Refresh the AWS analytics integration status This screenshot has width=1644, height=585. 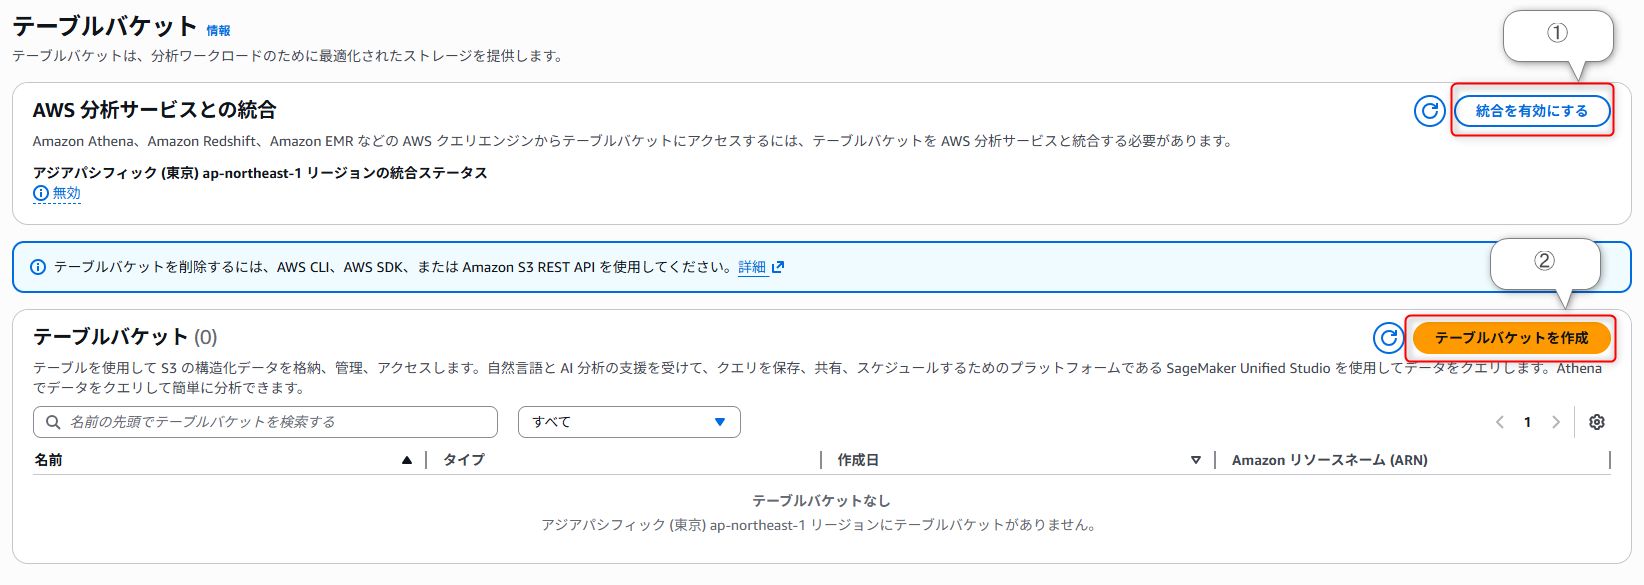click(x=1430, y=111)
